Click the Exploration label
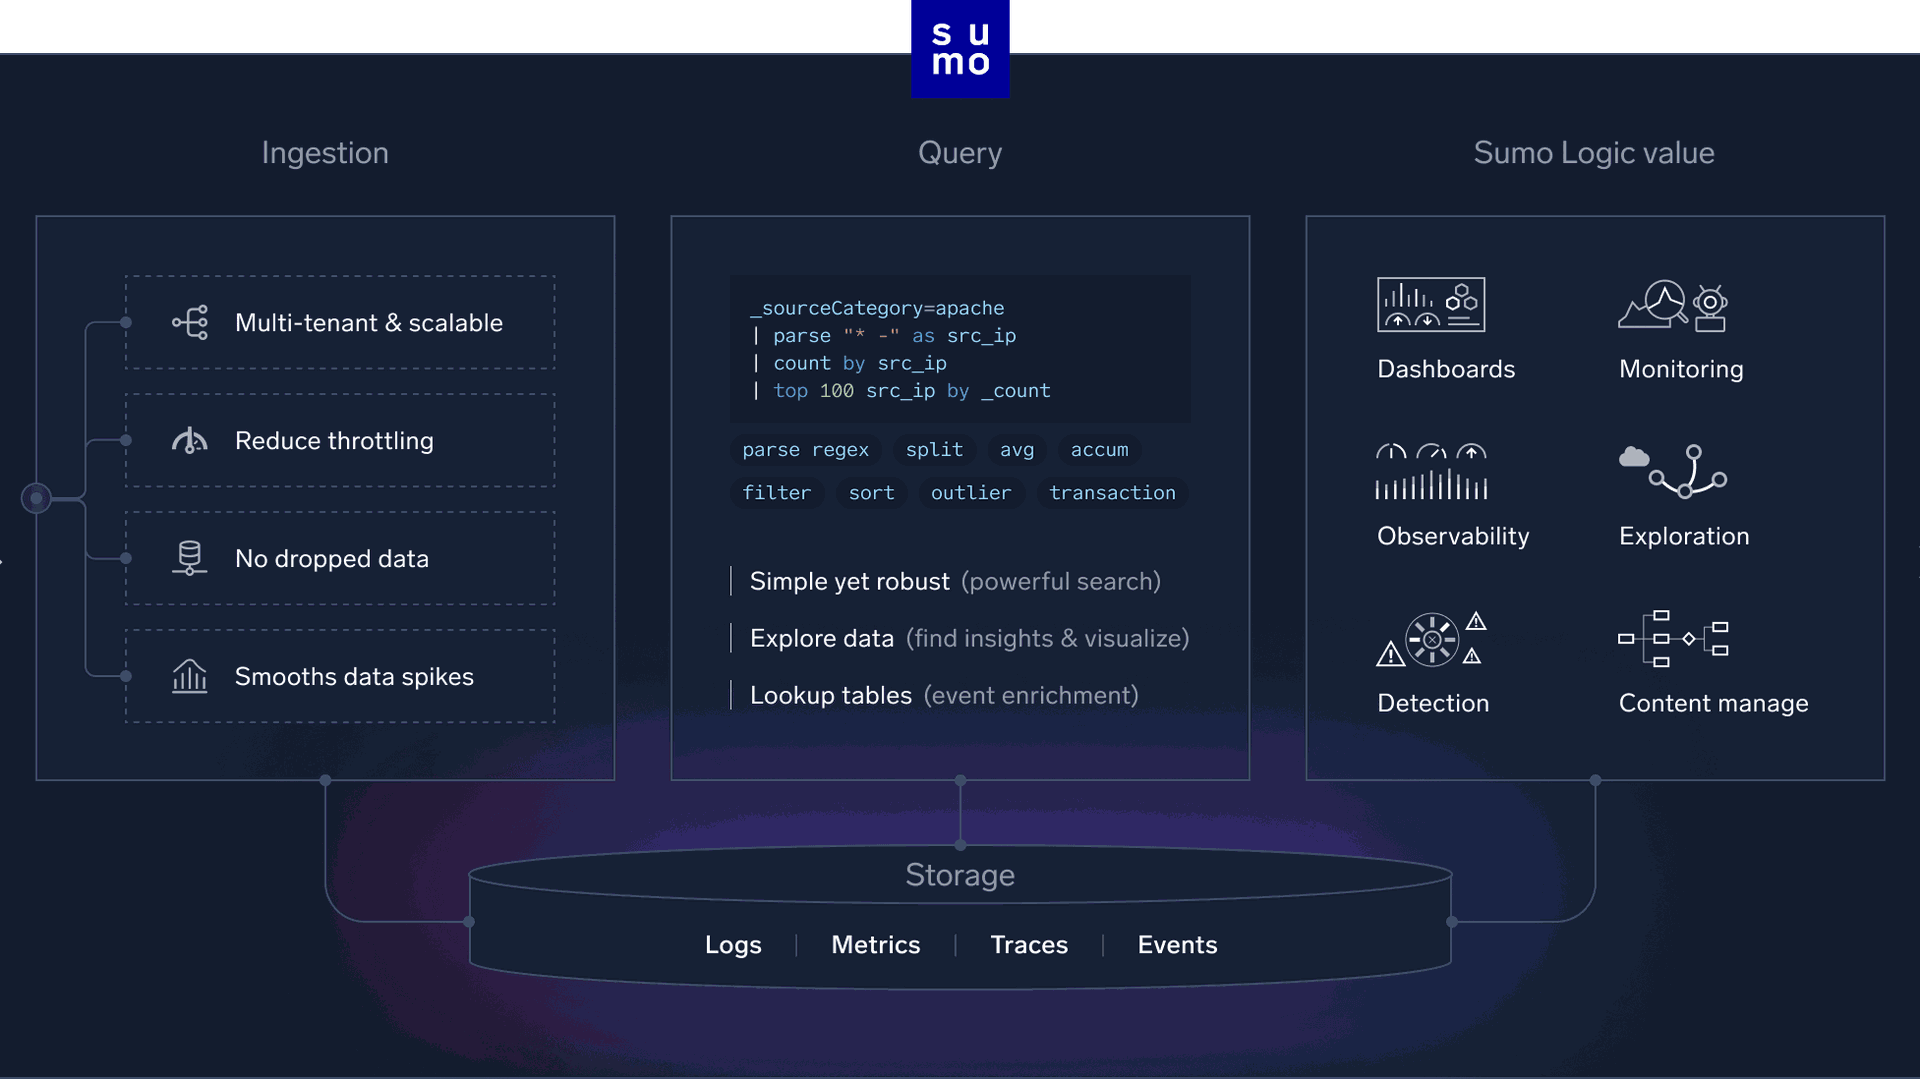Image resolution: width=1920 pixels, height=1079 pixels. [x=1684, y=536]
